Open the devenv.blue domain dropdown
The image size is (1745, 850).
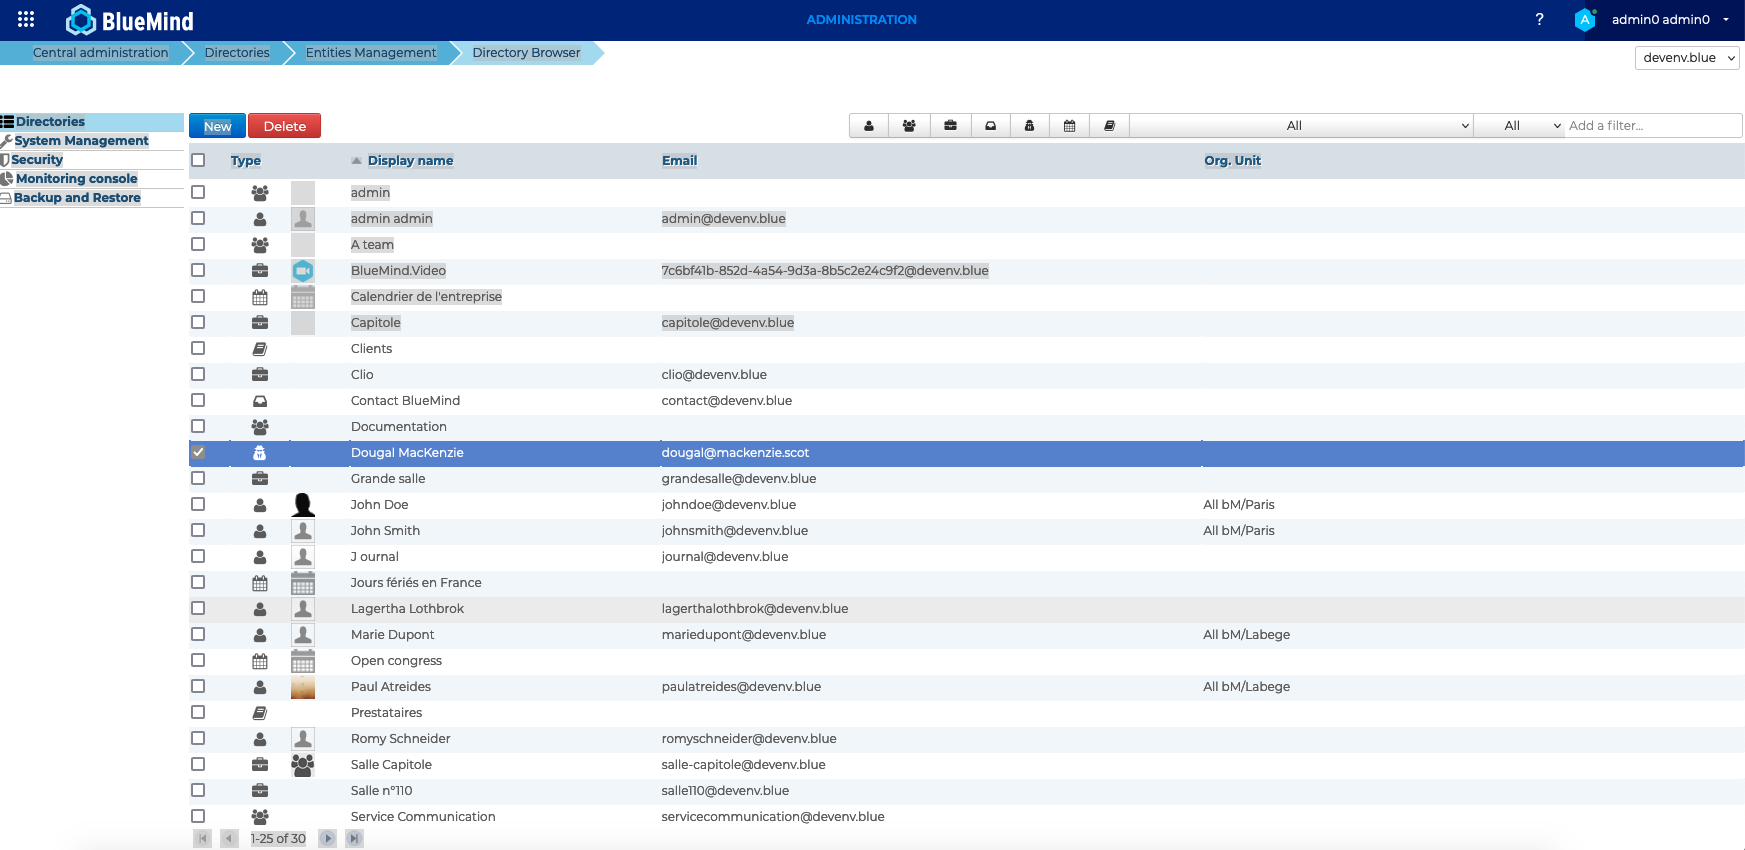click(1687, 58)
